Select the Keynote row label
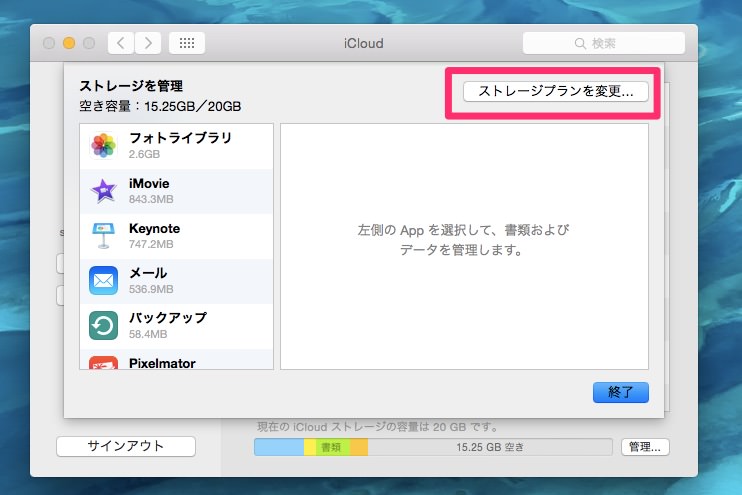Image resolution: width=742 pixels, height=495 pixels. (x=154, y=228)
